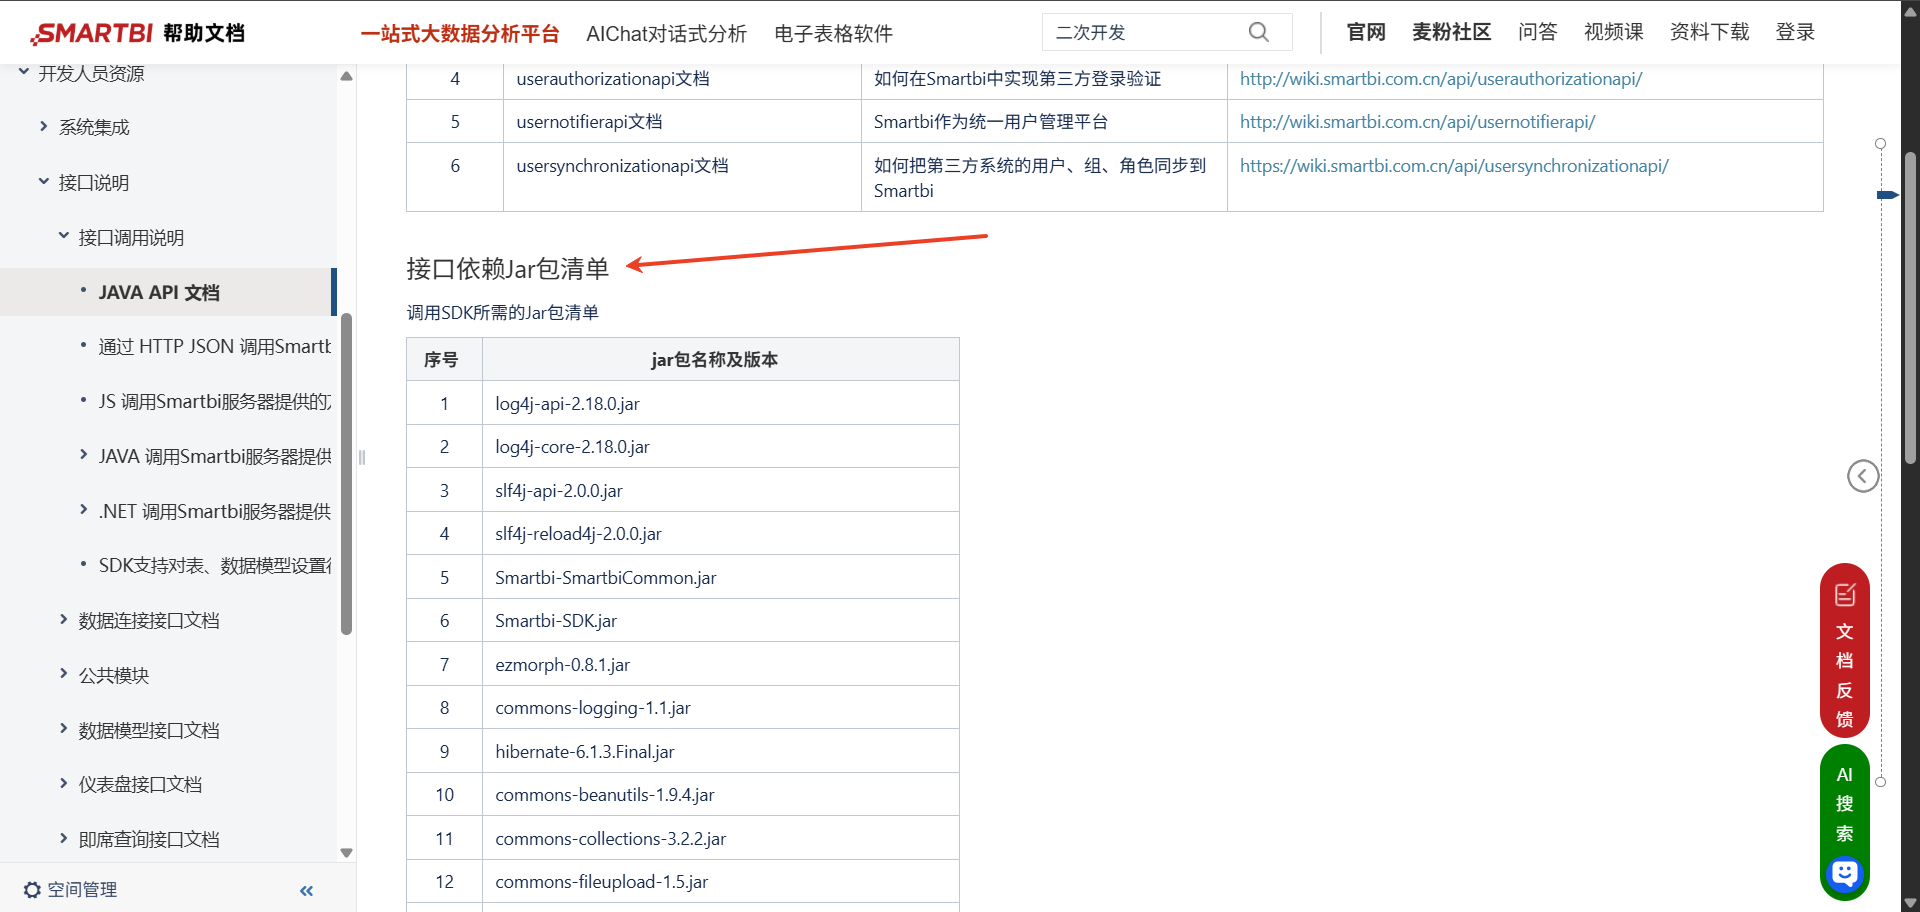
Task: Click the sidebar scroll up arrow
Action: pos(346,76)
